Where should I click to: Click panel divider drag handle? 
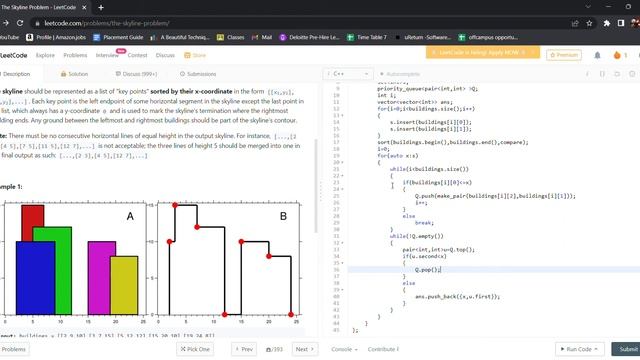point(320,191)
